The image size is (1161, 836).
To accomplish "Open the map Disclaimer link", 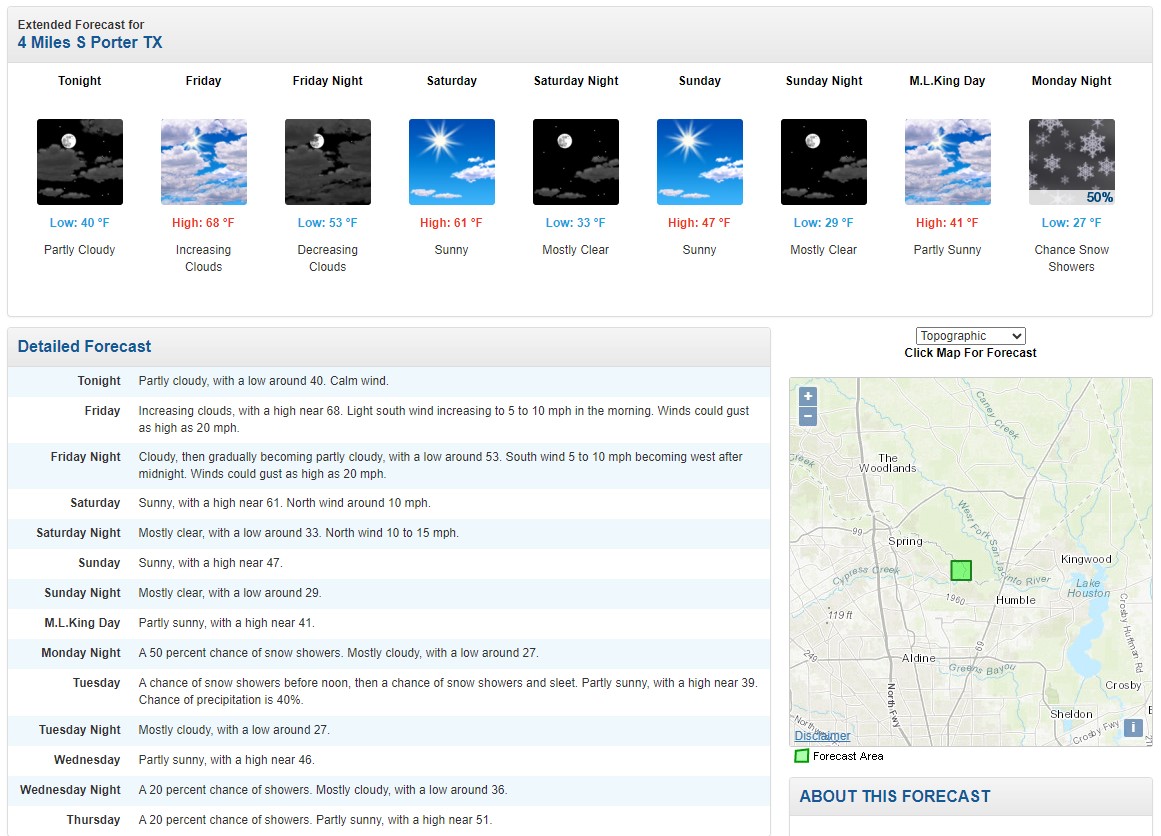I will tap(822, 736).
